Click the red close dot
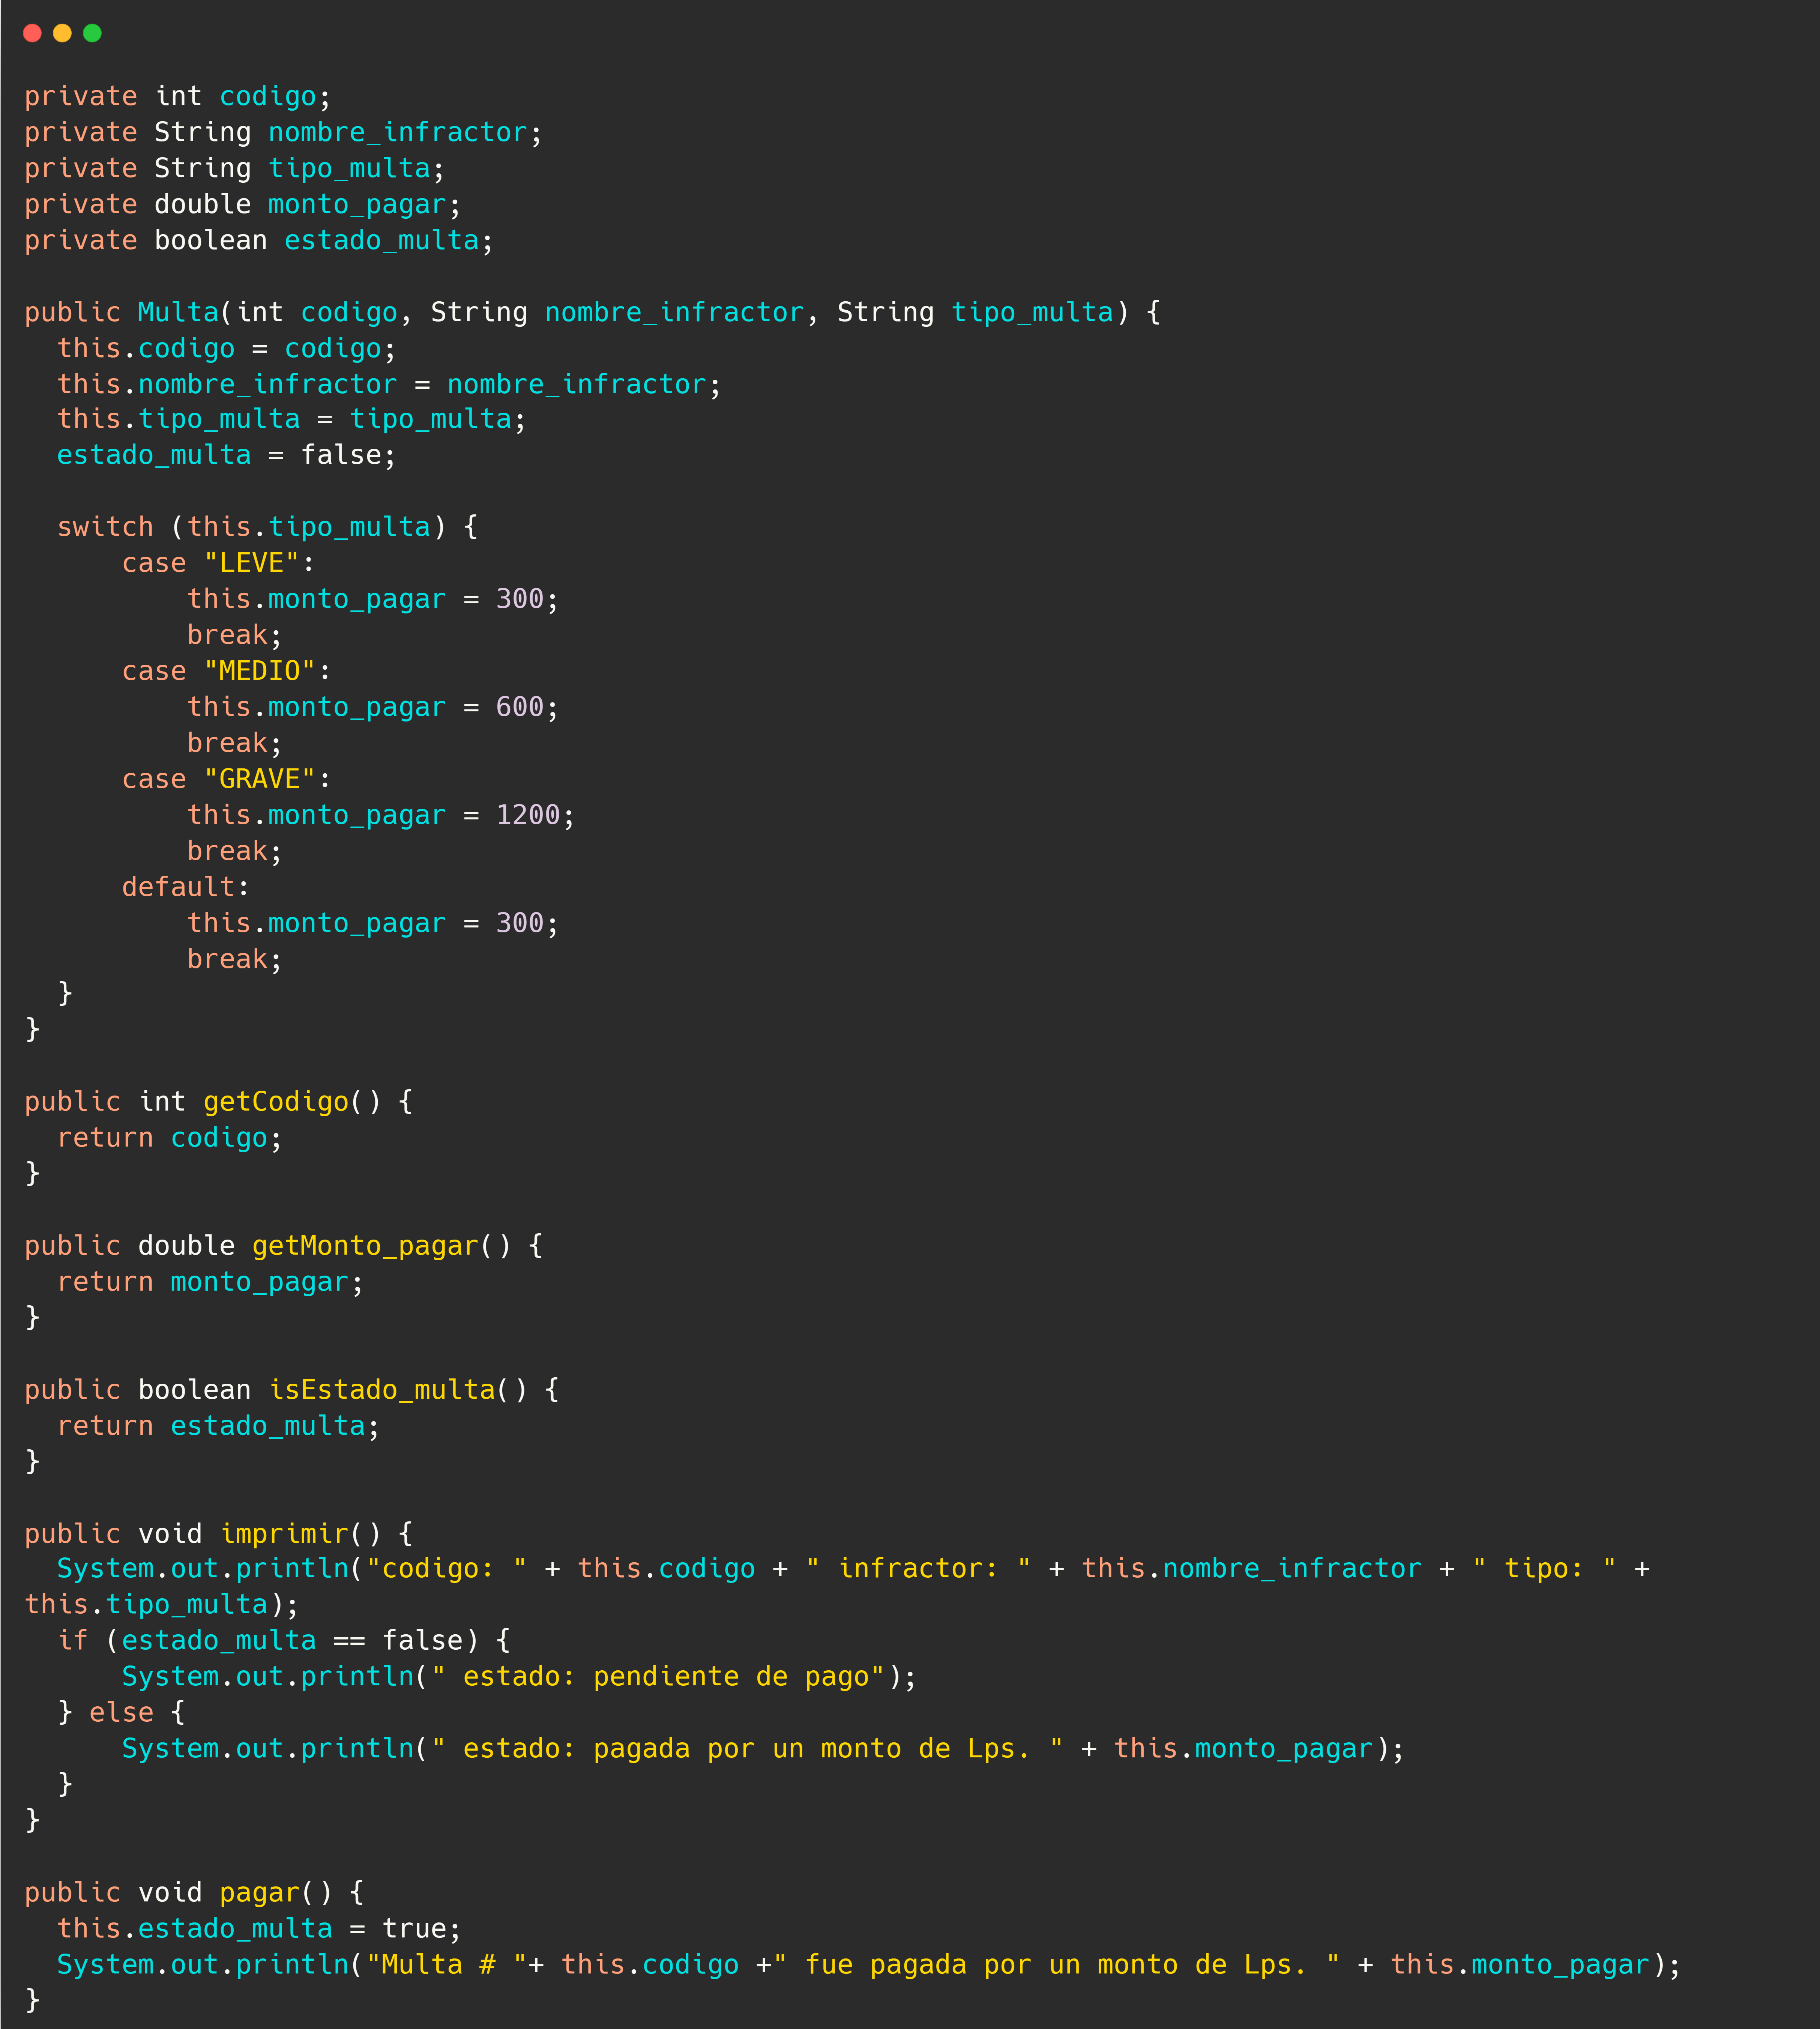 [x=32, y=33]
